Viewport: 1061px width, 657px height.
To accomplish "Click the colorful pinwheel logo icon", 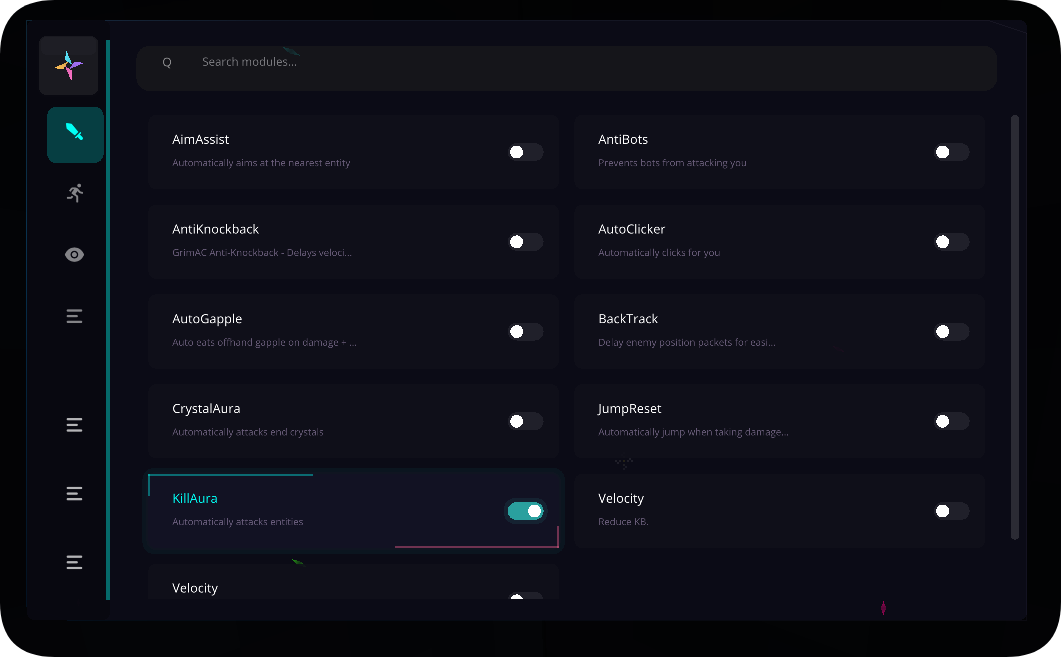I will pyautogui.click(x=69, y=66).
